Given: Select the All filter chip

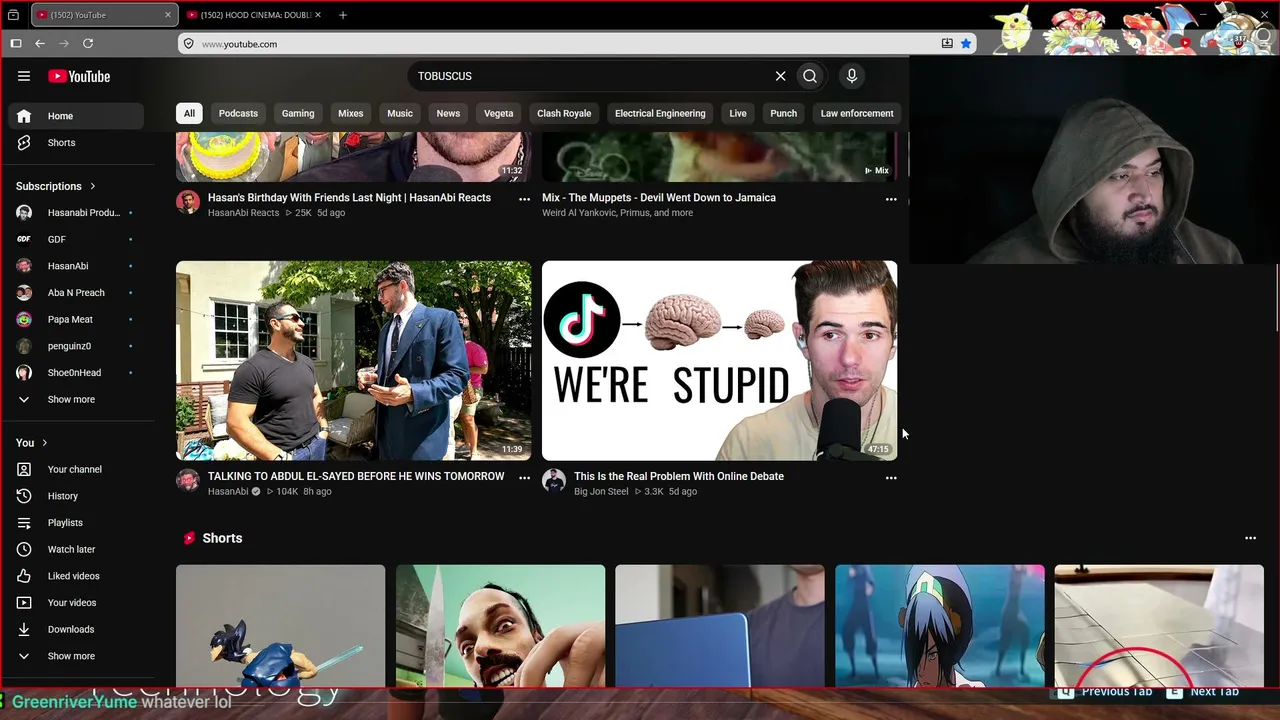Looking at the screenshot, I should point(189,113).
